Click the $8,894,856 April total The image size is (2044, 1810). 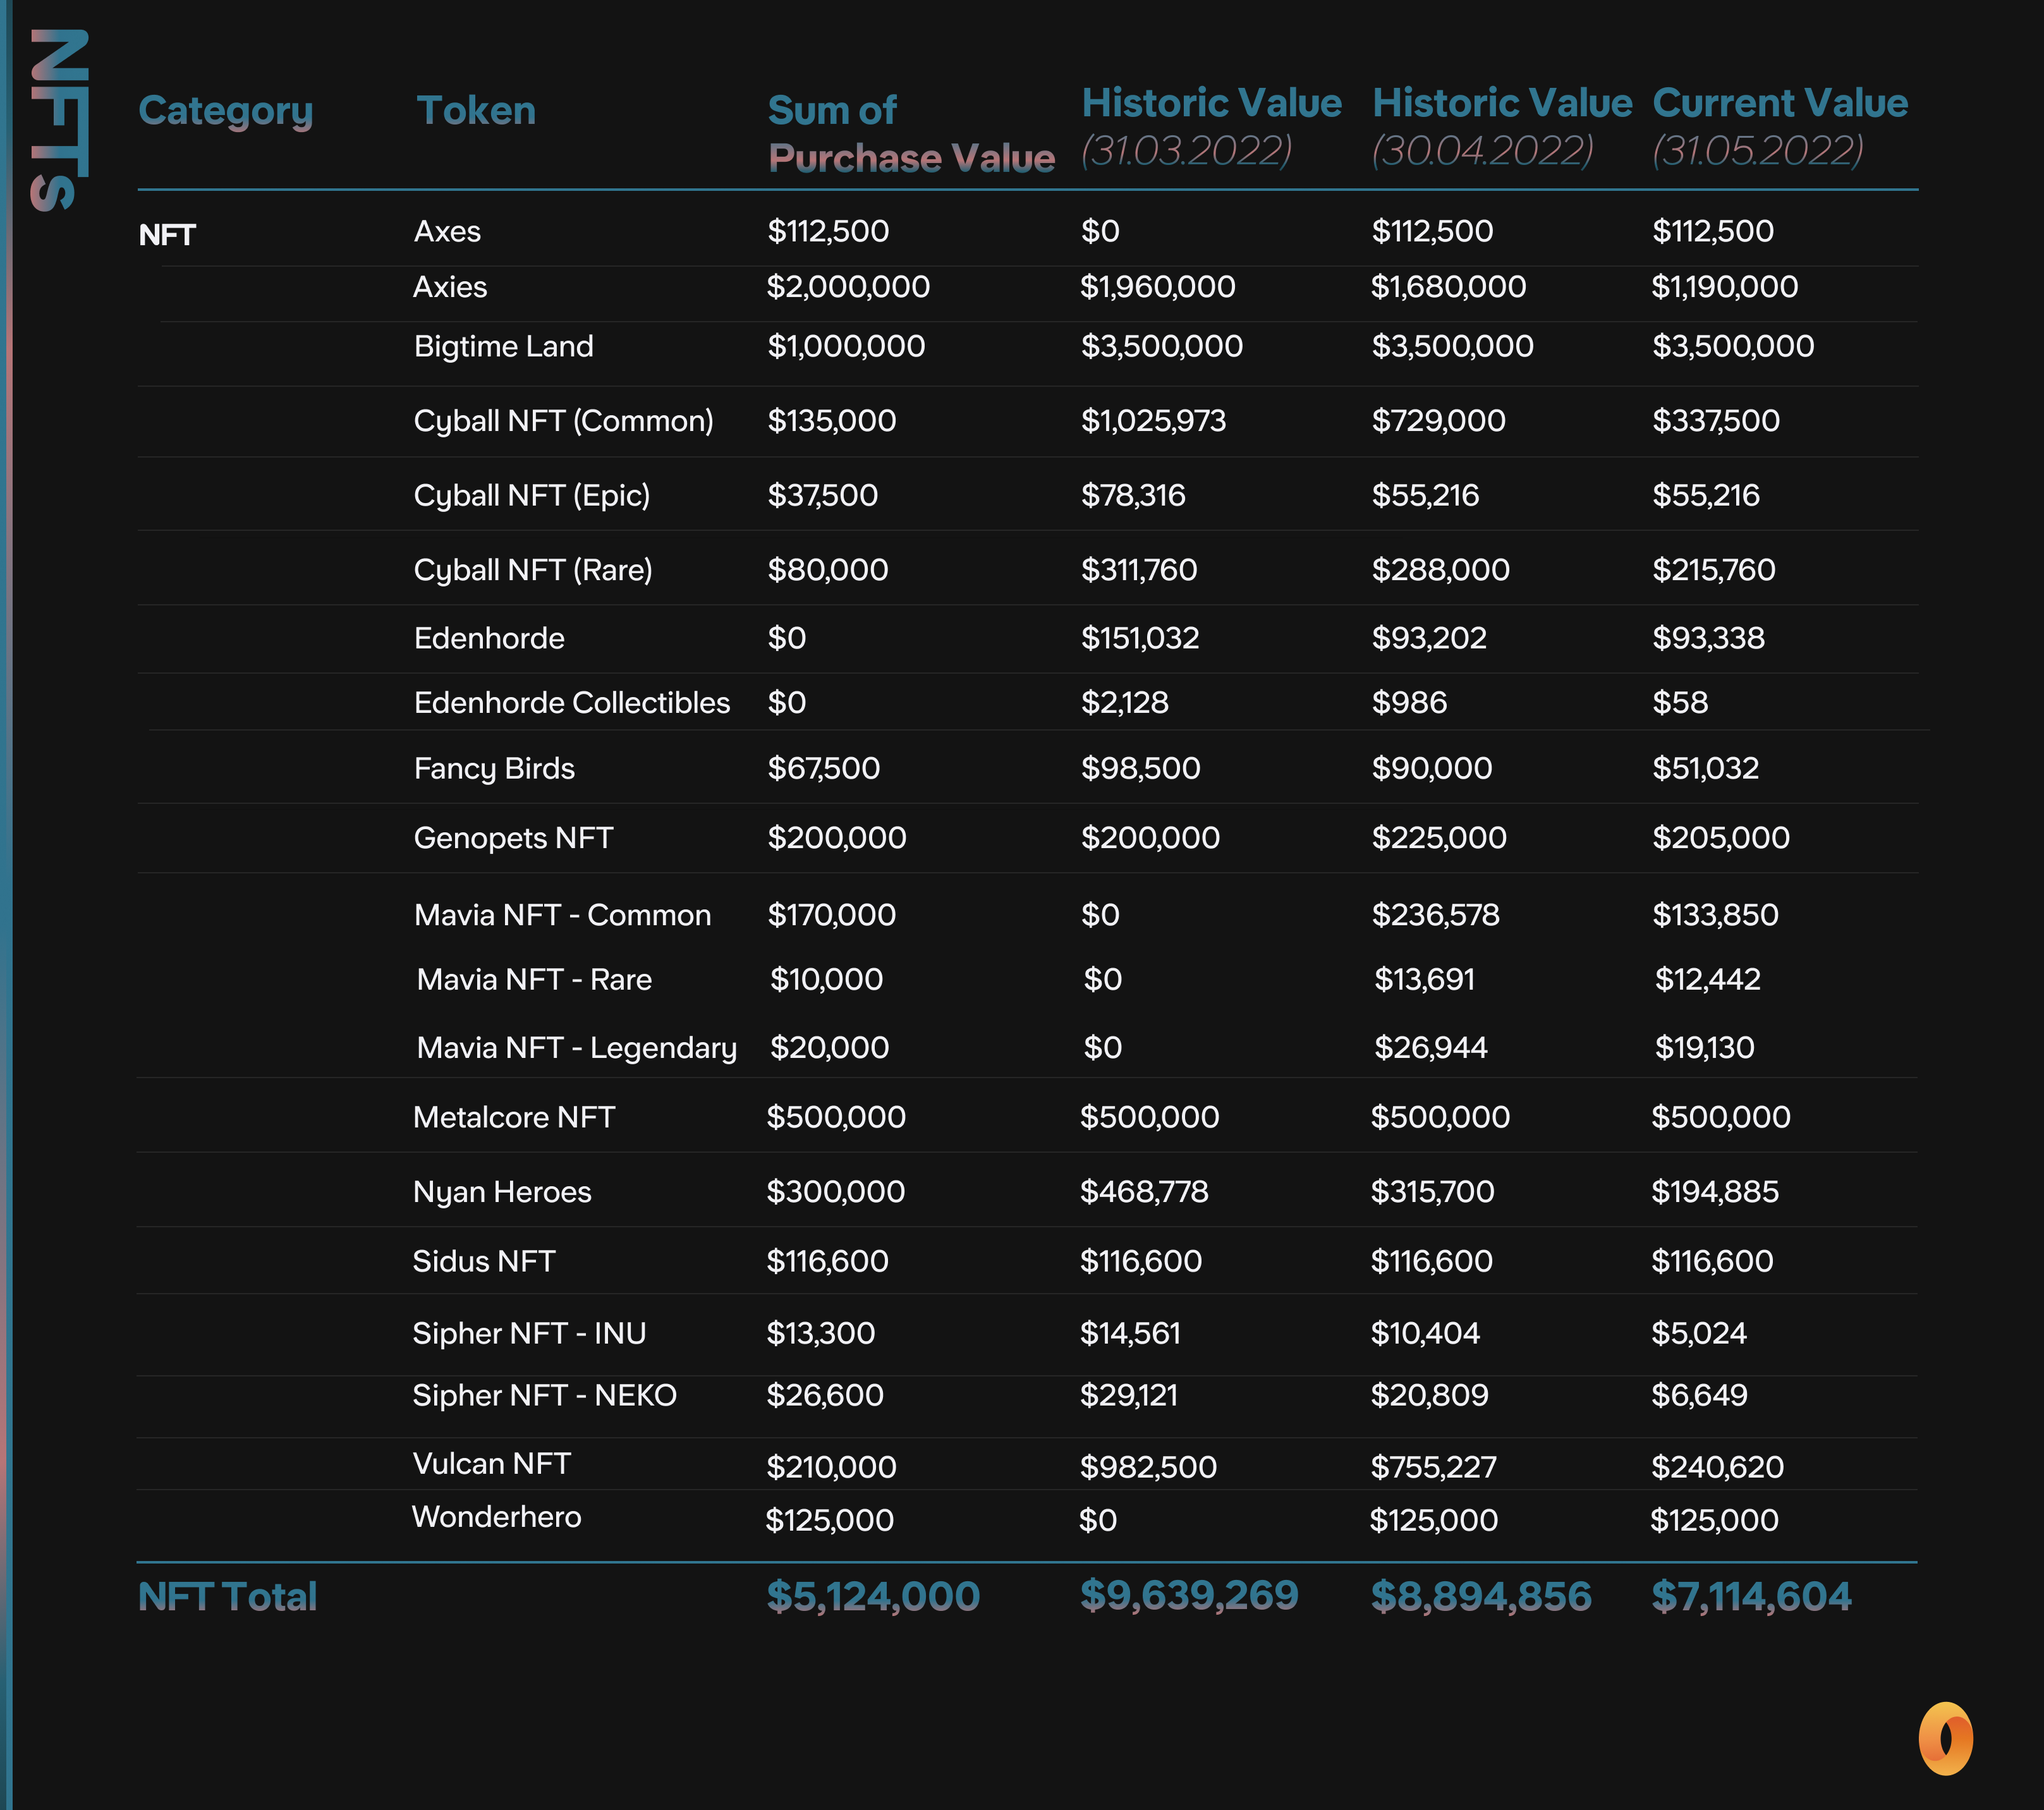tap(1481, 1597)
